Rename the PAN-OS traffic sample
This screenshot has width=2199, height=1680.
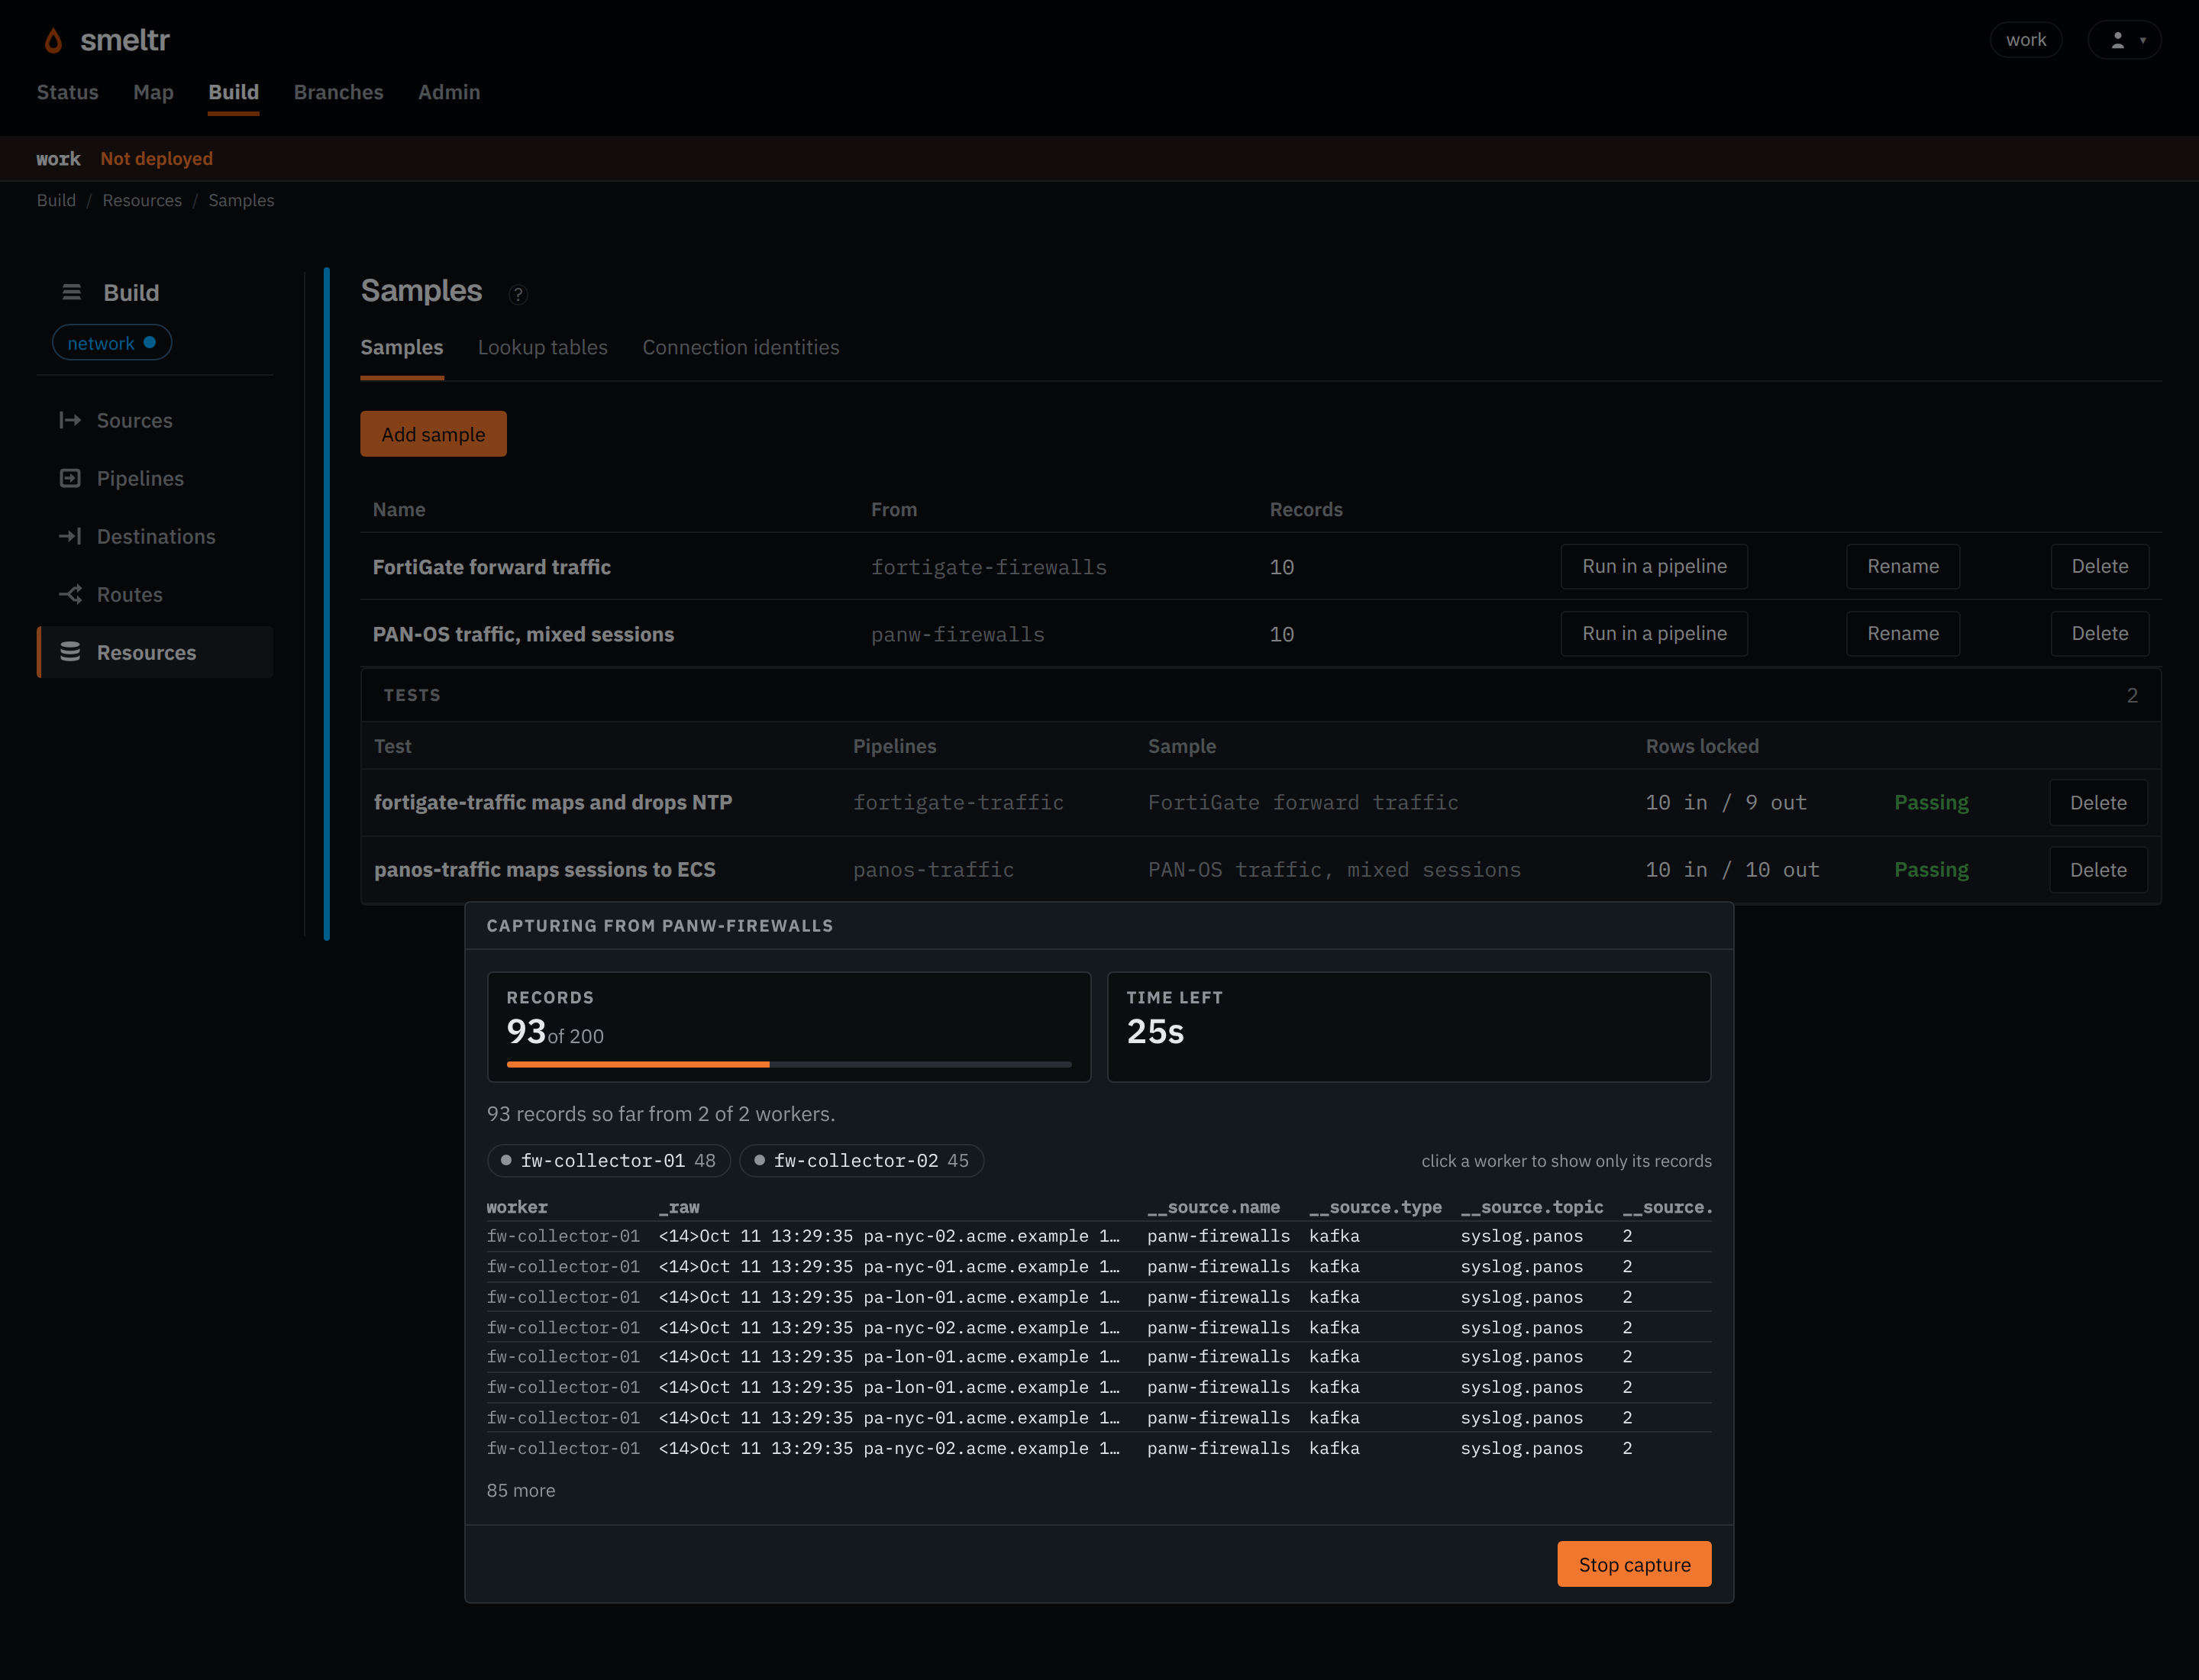[1903, 633]
